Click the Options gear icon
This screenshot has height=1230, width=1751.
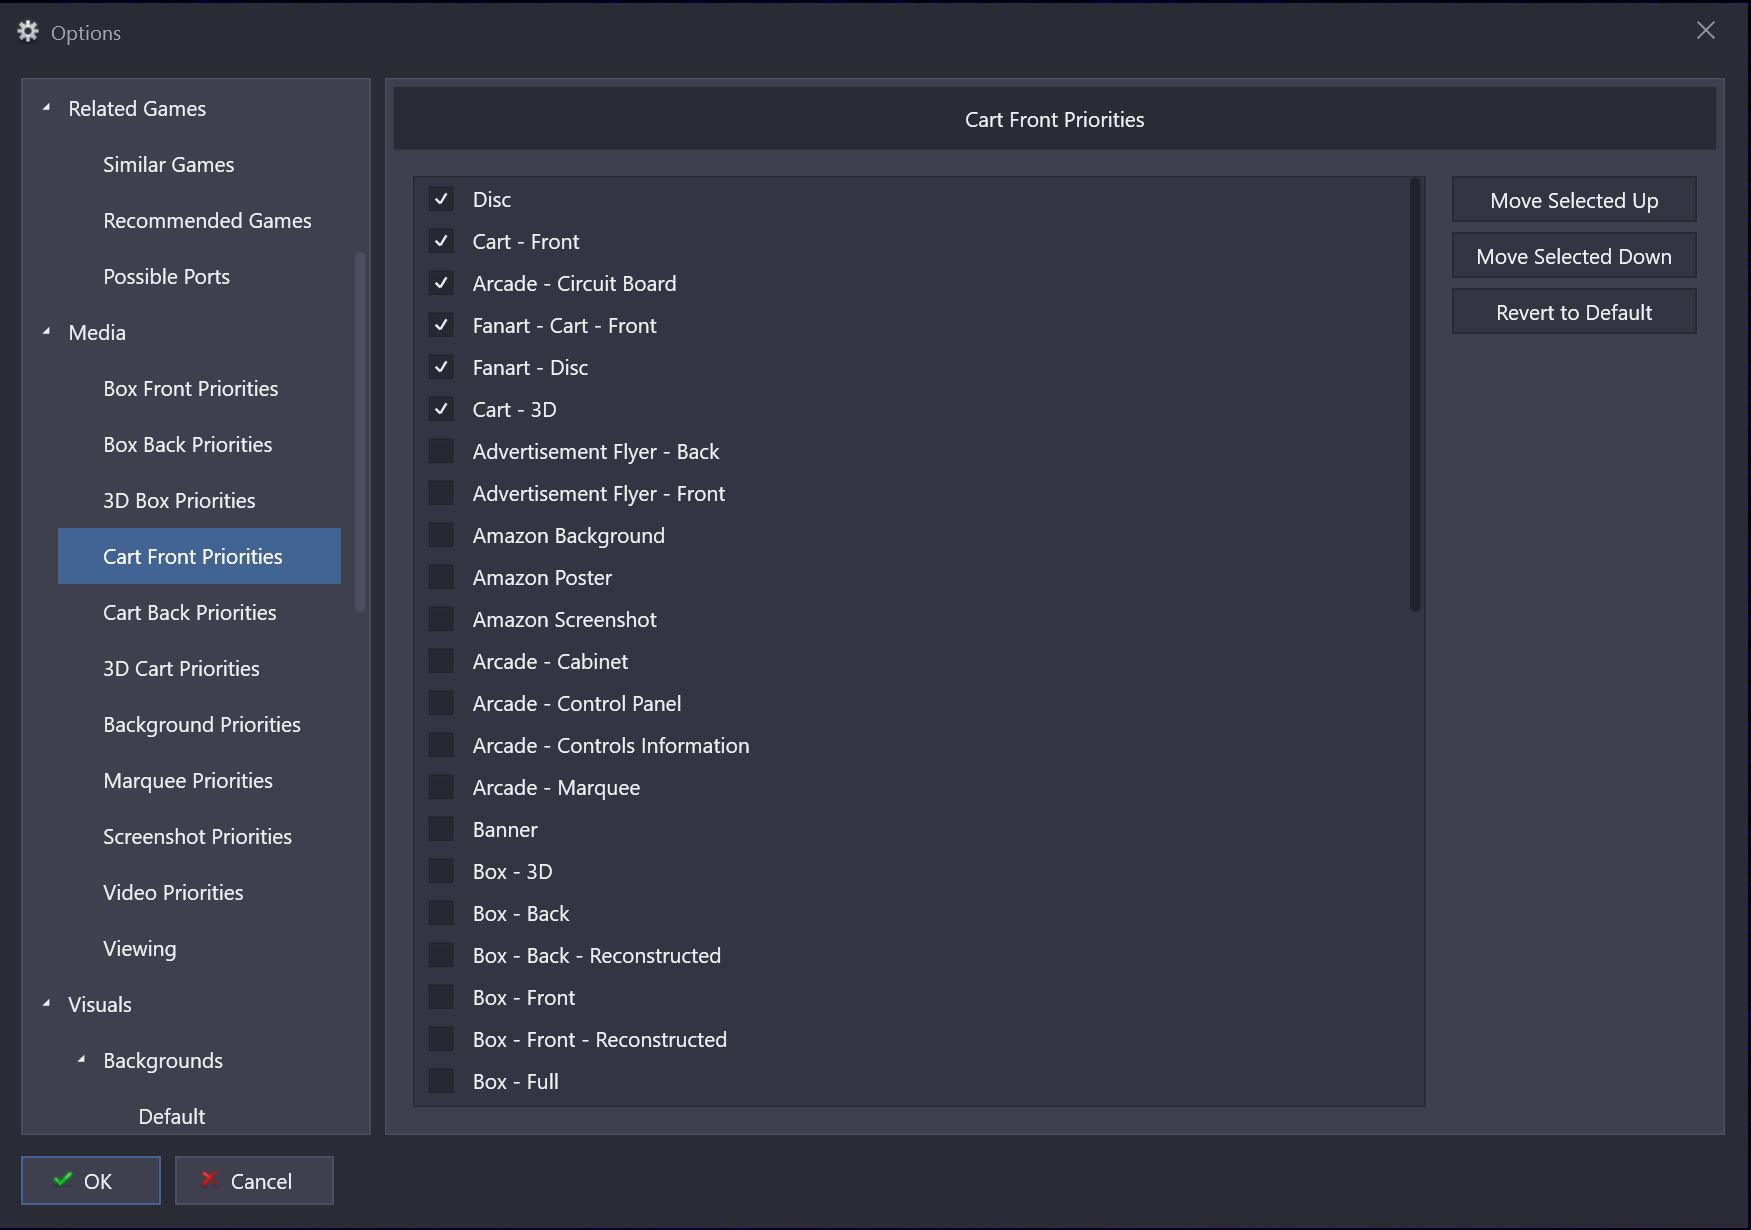point(28,32)
